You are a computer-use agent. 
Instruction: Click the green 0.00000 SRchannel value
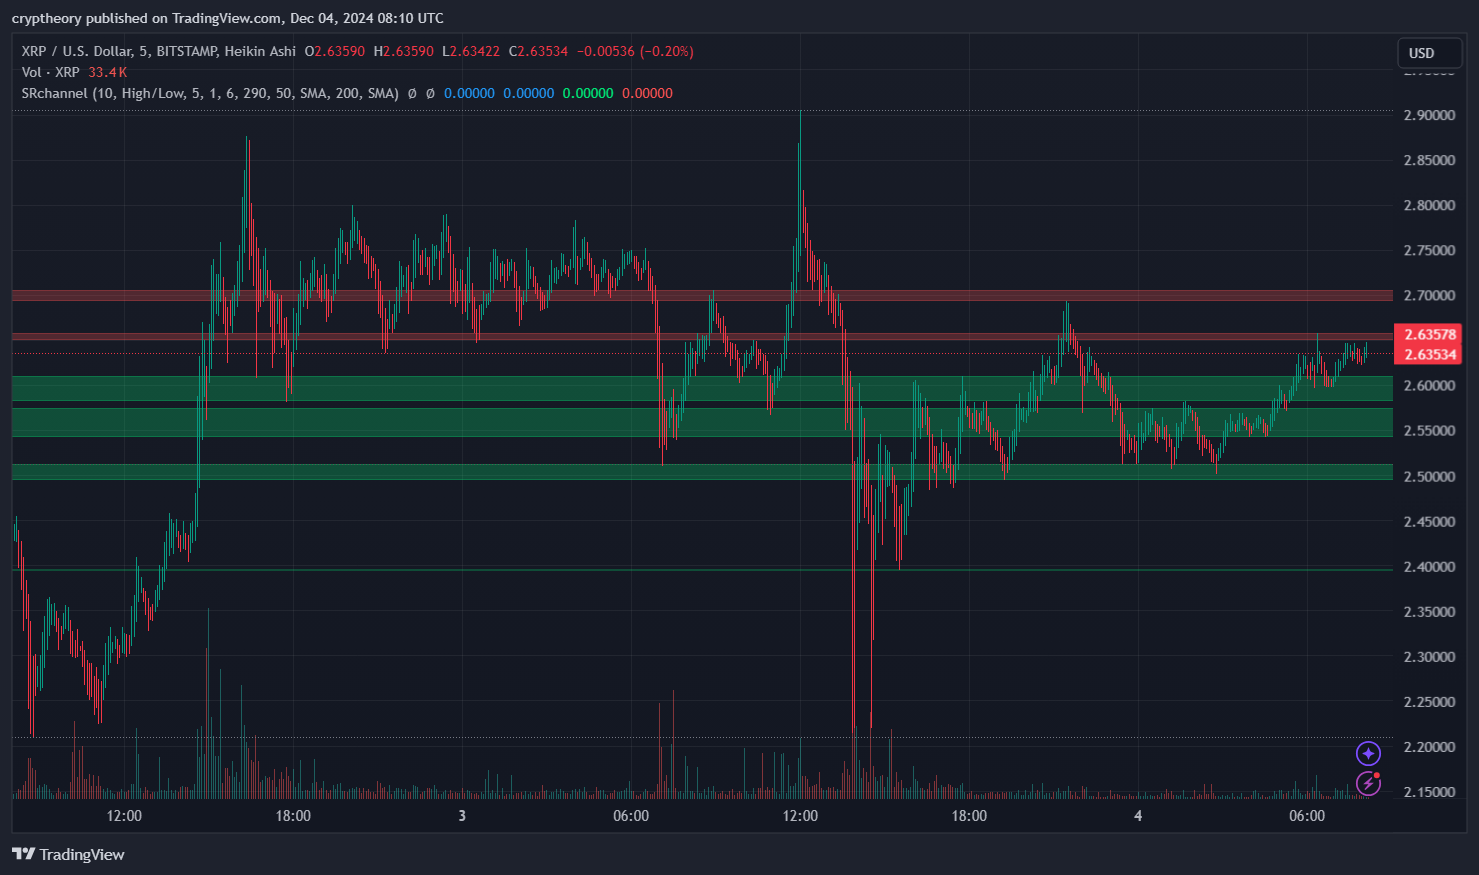[x=588, y=93]
